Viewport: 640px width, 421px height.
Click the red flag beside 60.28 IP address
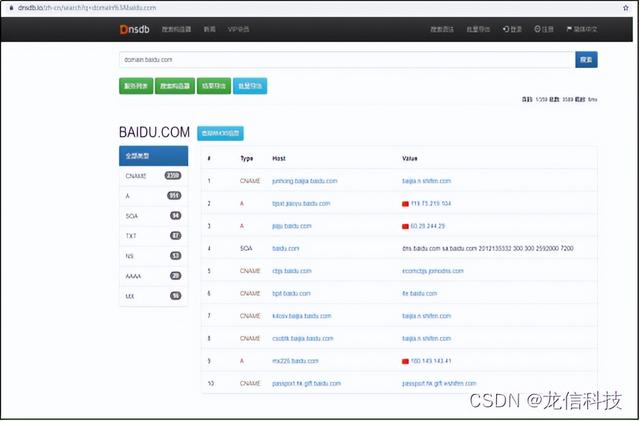tap(405, 226)
